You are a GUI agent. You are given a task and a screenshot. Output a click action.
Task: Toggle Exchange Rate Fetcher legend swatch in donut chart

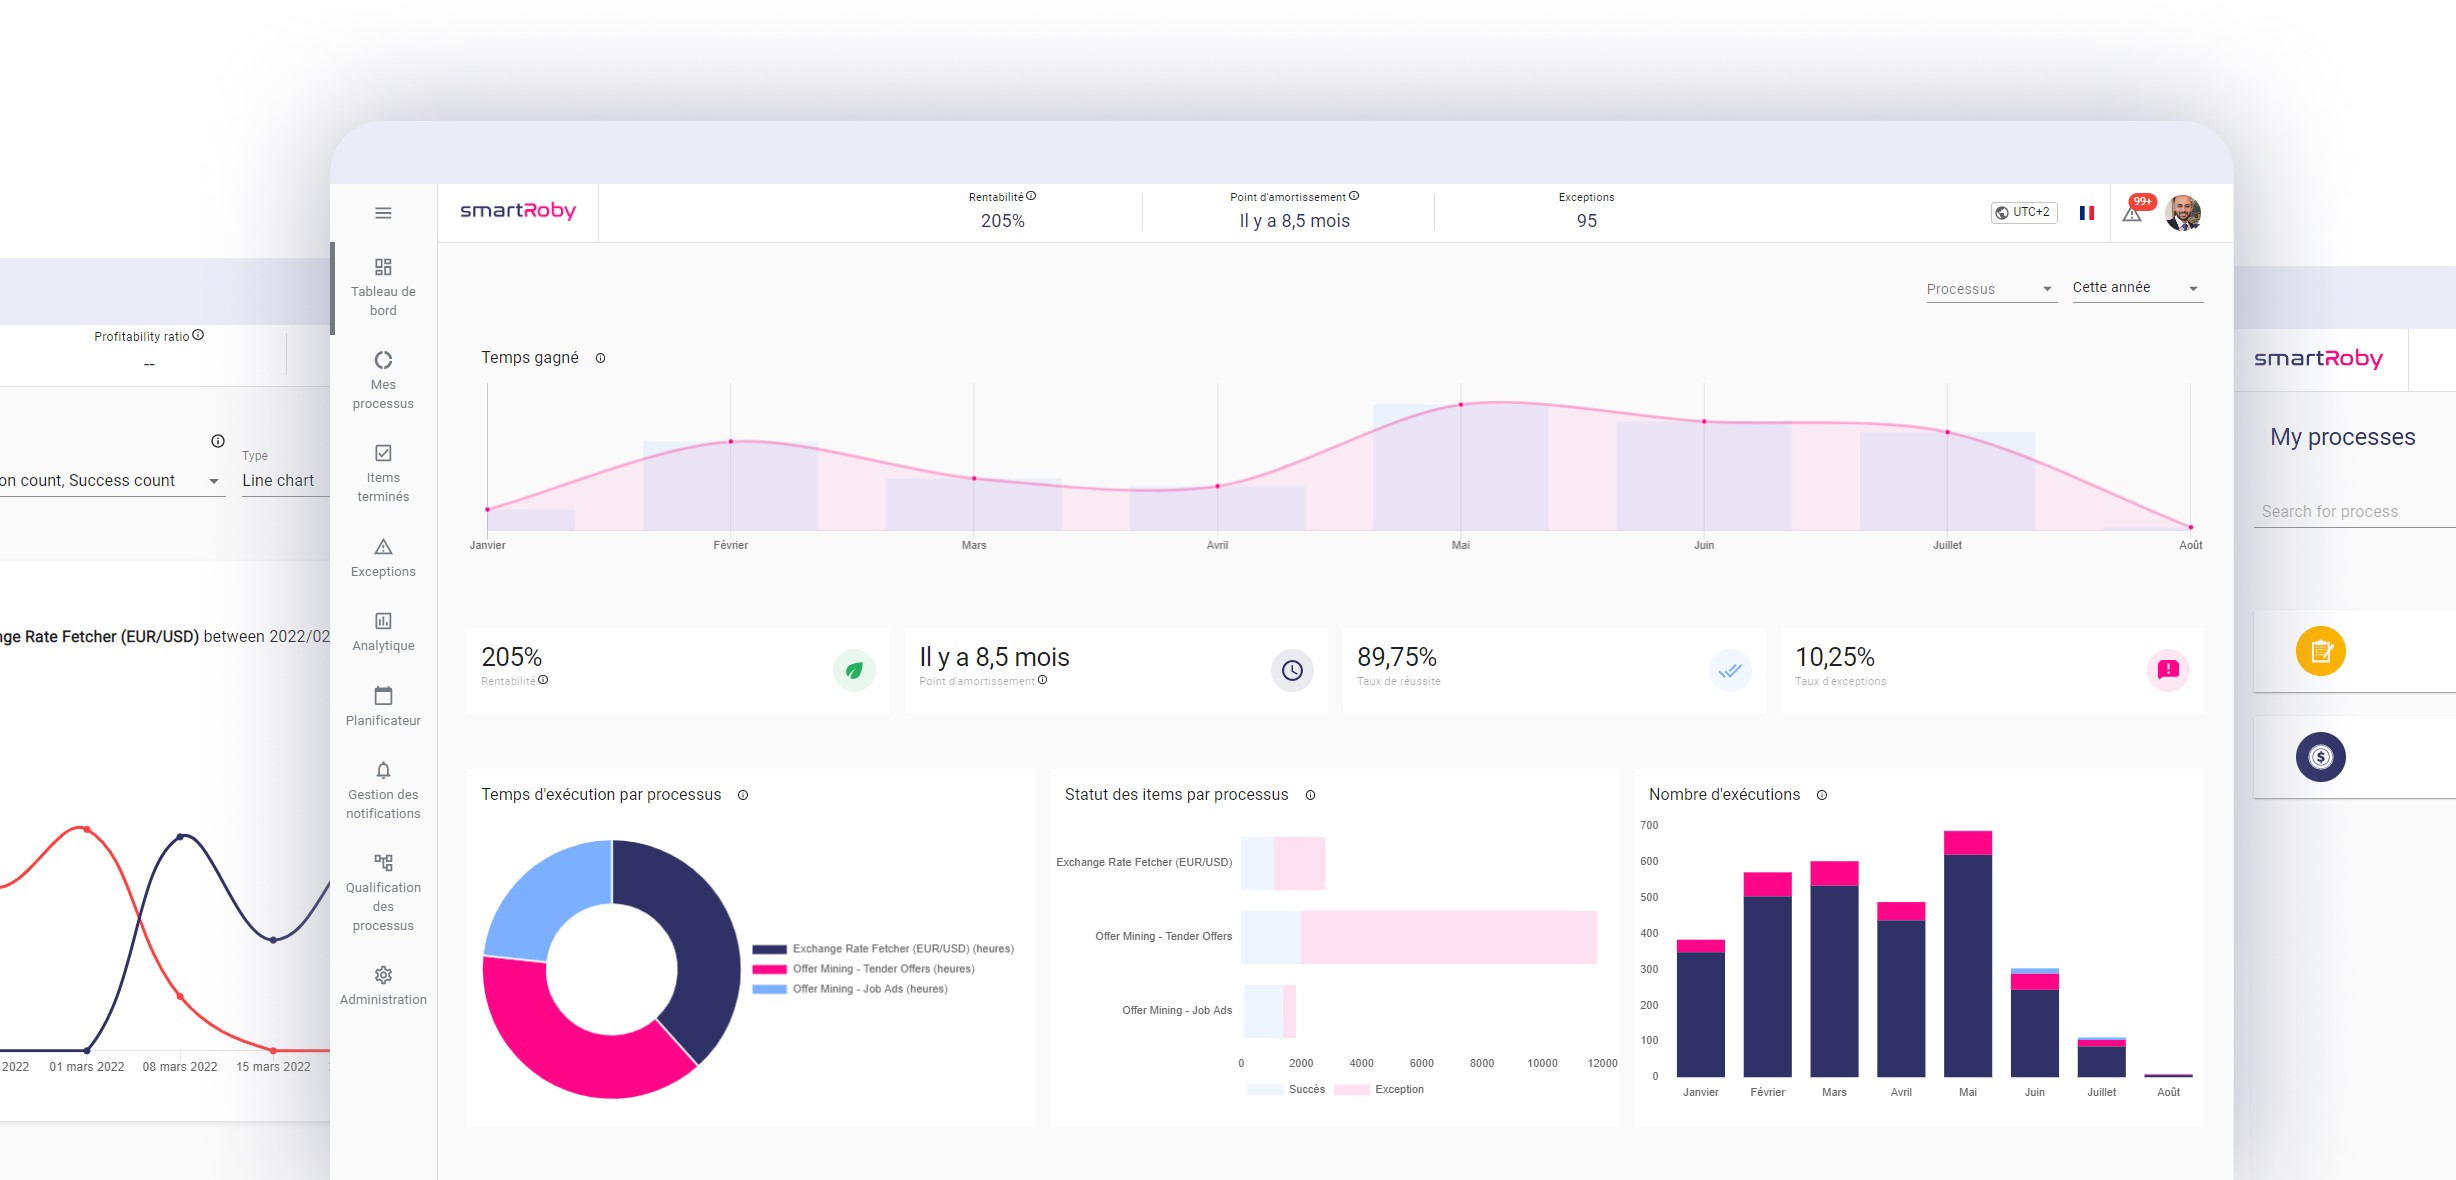click(x=770, y=949)
